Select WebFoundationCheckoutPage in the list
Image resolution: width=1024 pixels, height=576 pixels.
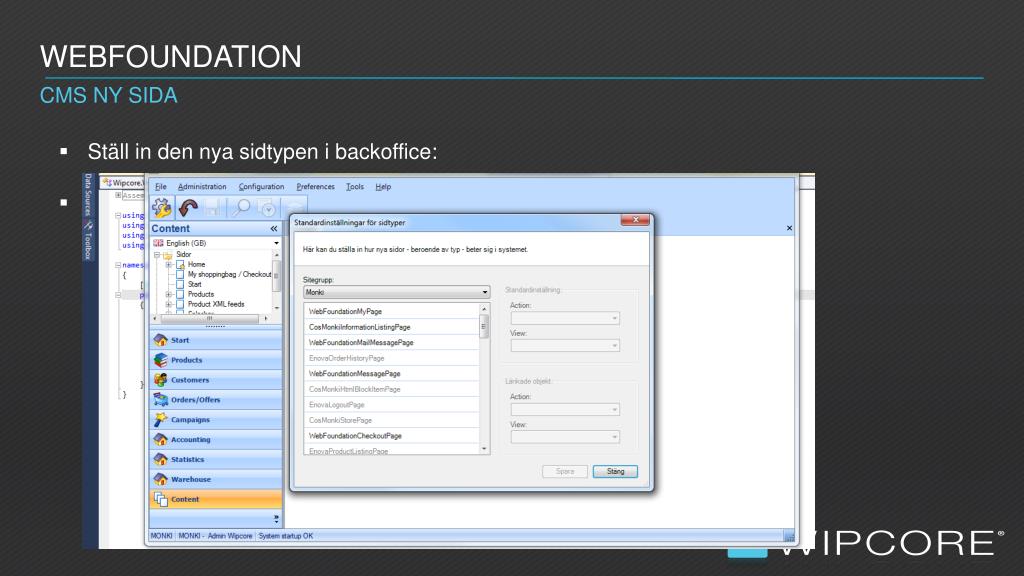click(x=392, y=436)
